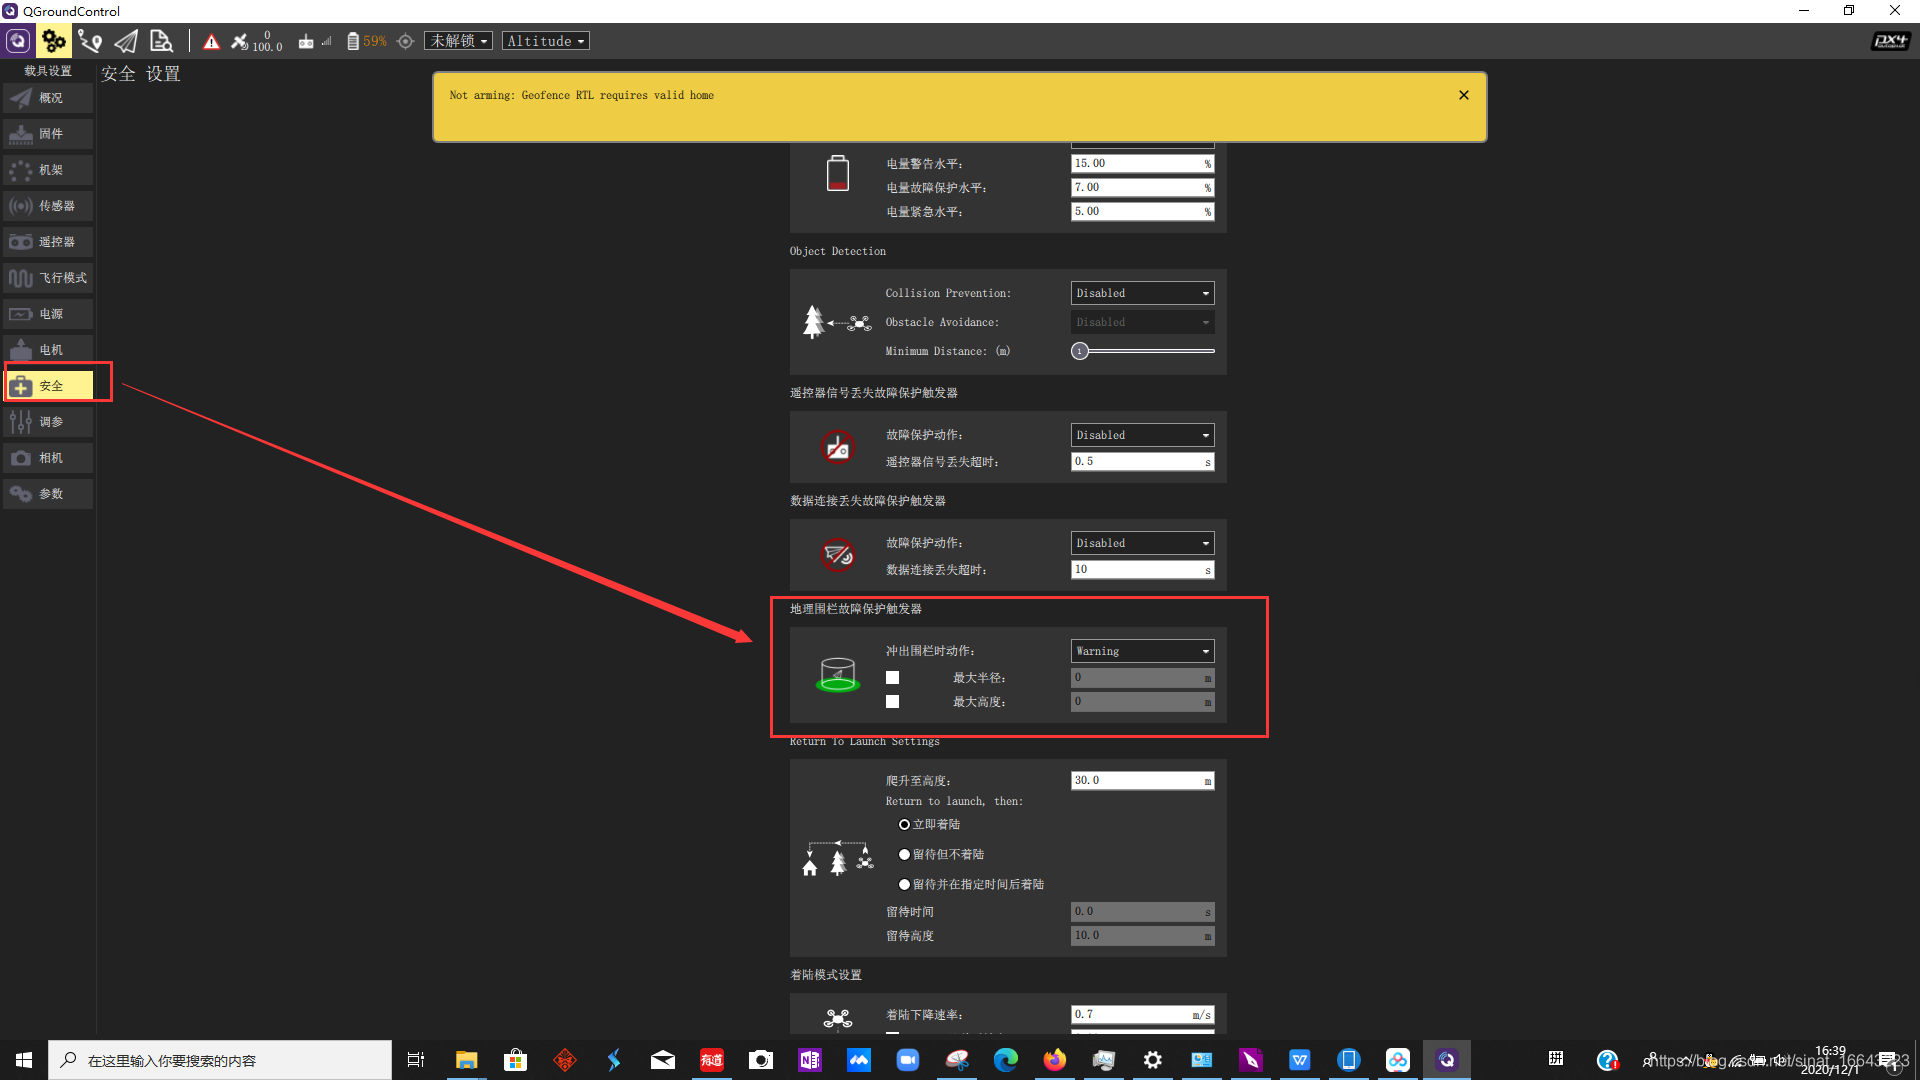The height and width of the screenshot is (1080, 1920).
Task: Click the 未解锁 arm status button
Action: coord(458,41)
